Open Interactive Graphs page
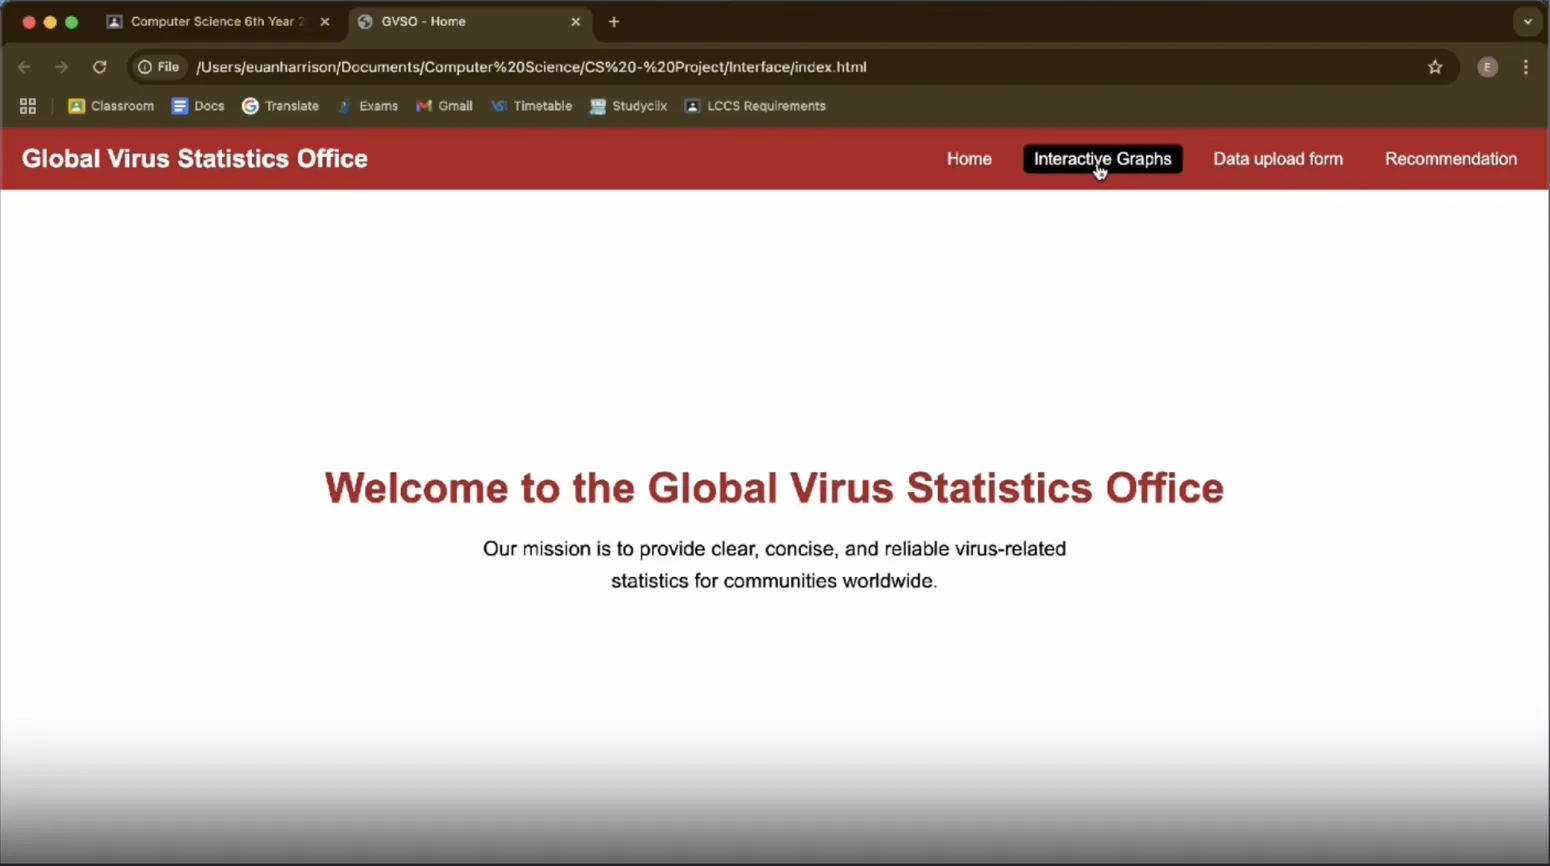The height and width of the screenshot is (866, 1550). [x=1102, y=159]
